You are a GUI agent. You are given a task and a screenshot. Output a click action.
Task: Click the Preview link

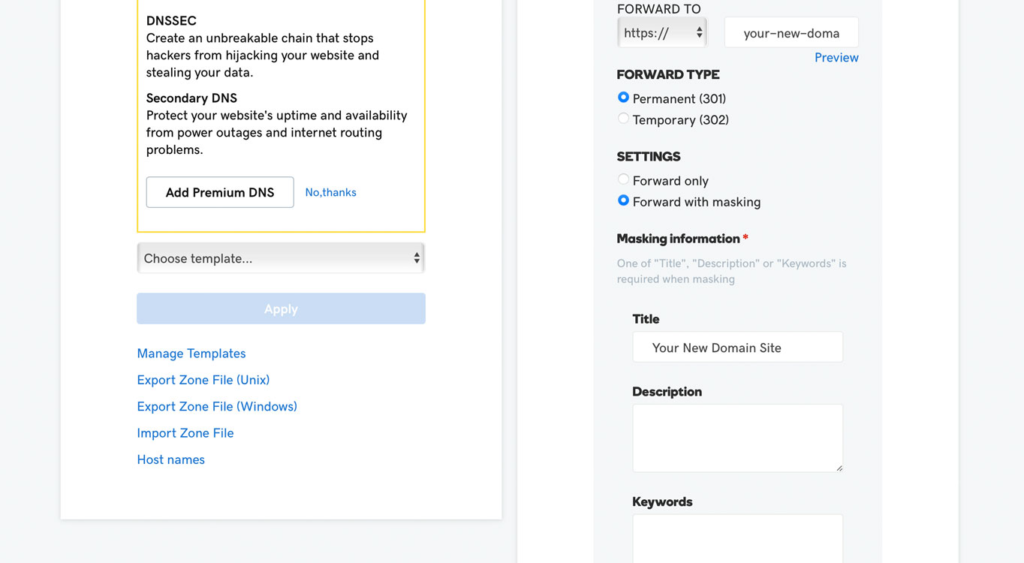point(836,58)
